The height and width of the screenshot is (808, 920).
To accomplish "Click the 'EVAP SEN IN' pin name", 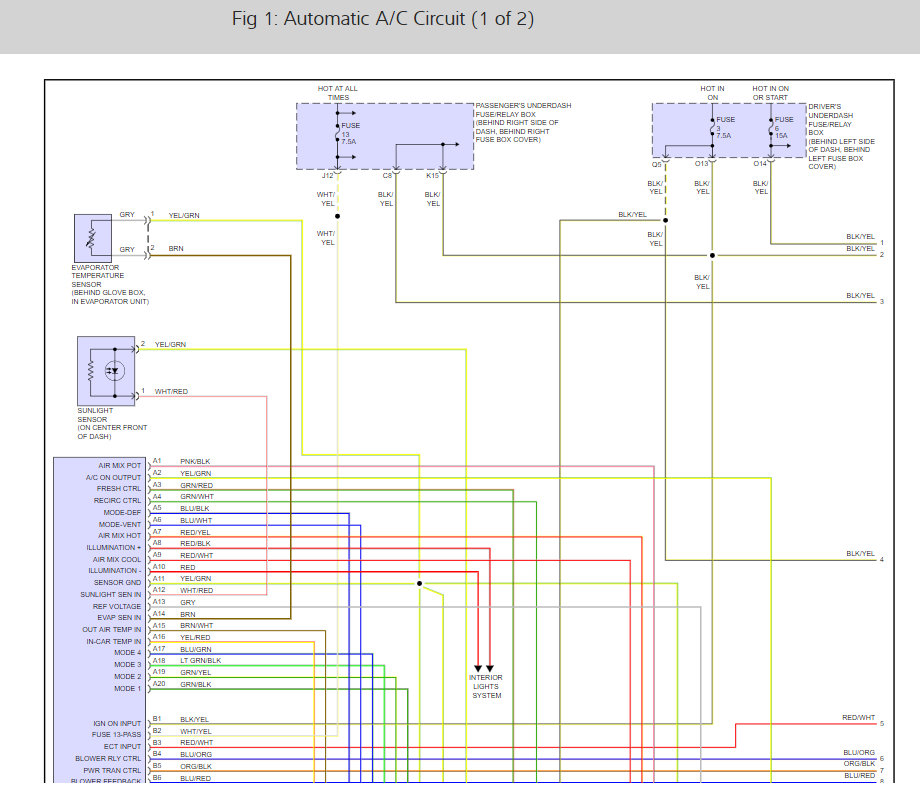I will [120, 618].
